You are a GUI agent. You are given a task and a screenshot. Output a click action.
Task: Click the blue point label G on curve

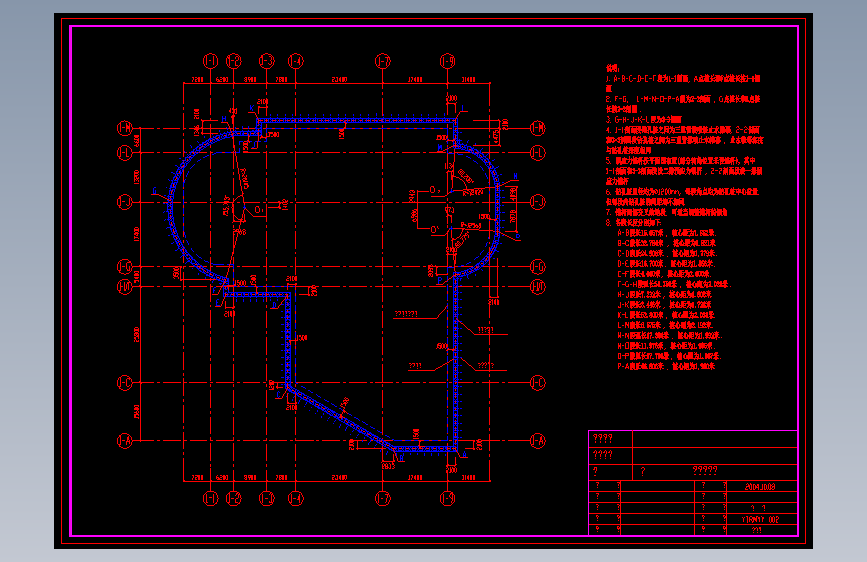click(x=155, y=191)
